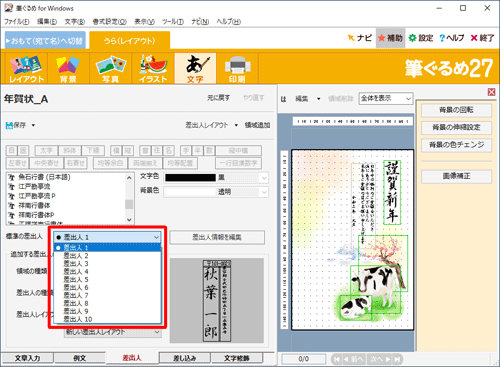Expand the 保存 dropdown arrow
Image resolution: width=500 pixels, height=367 pixels.
click(33, 125)
